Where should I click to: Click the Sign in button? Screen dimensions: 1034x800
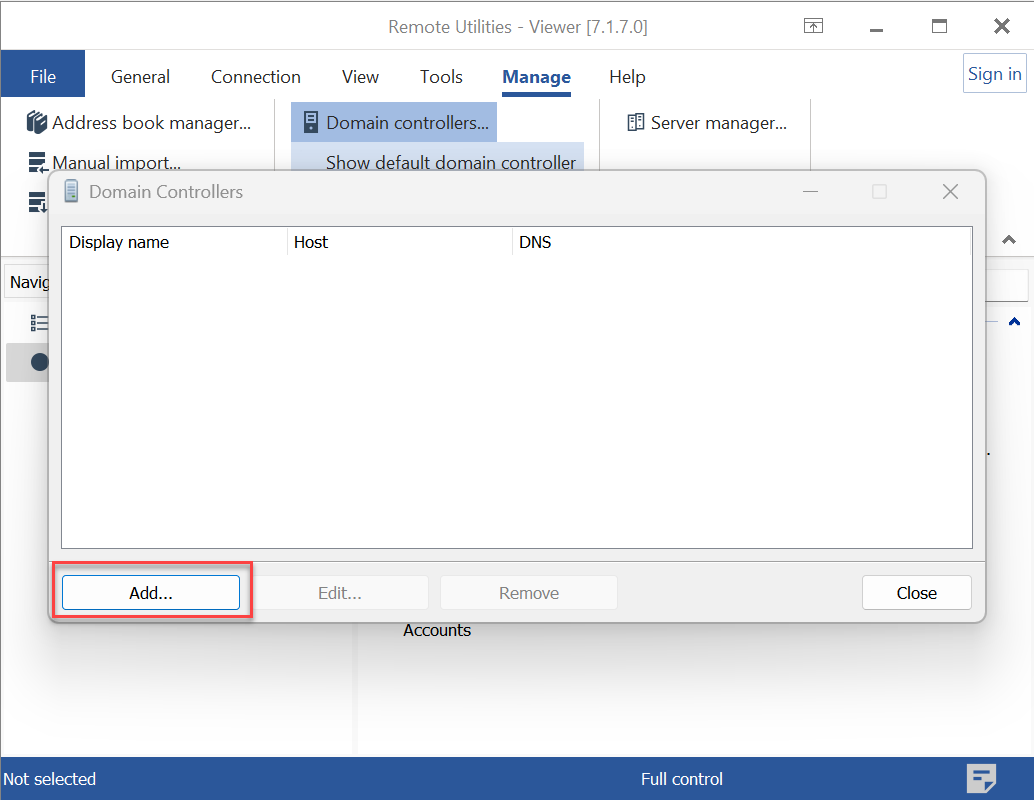coord(994,74)
